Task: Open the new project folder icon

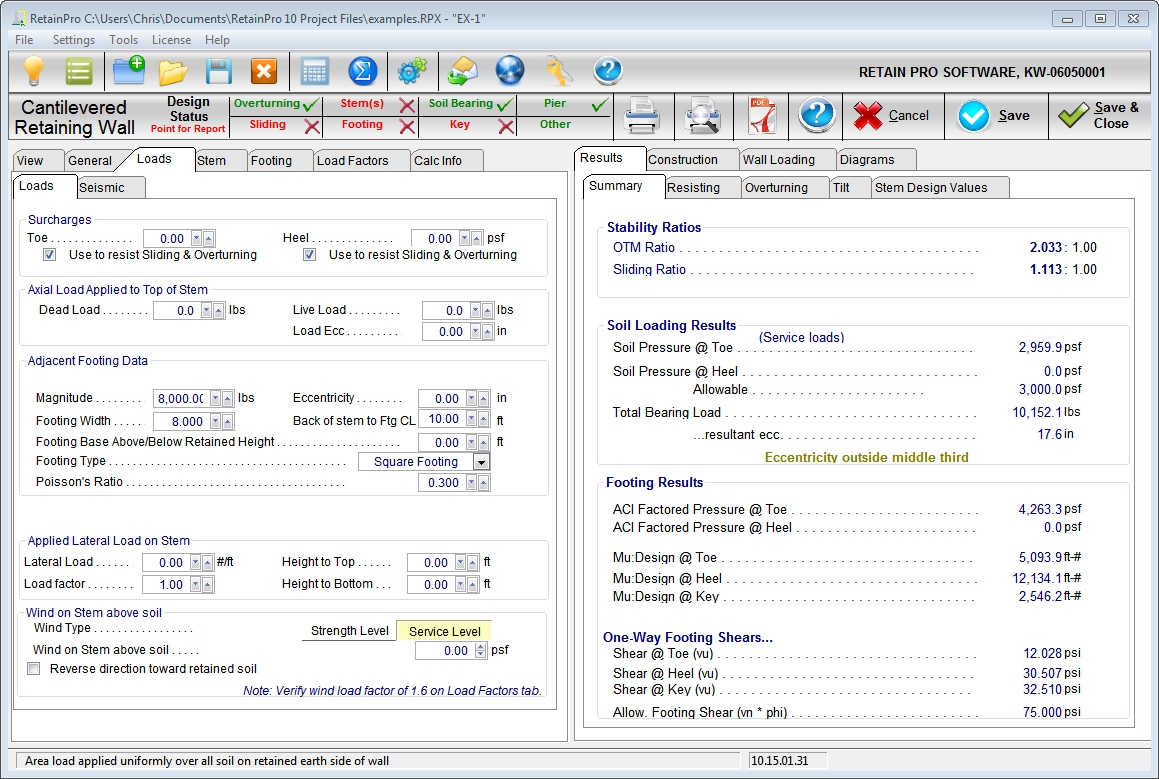Action: 128,71
